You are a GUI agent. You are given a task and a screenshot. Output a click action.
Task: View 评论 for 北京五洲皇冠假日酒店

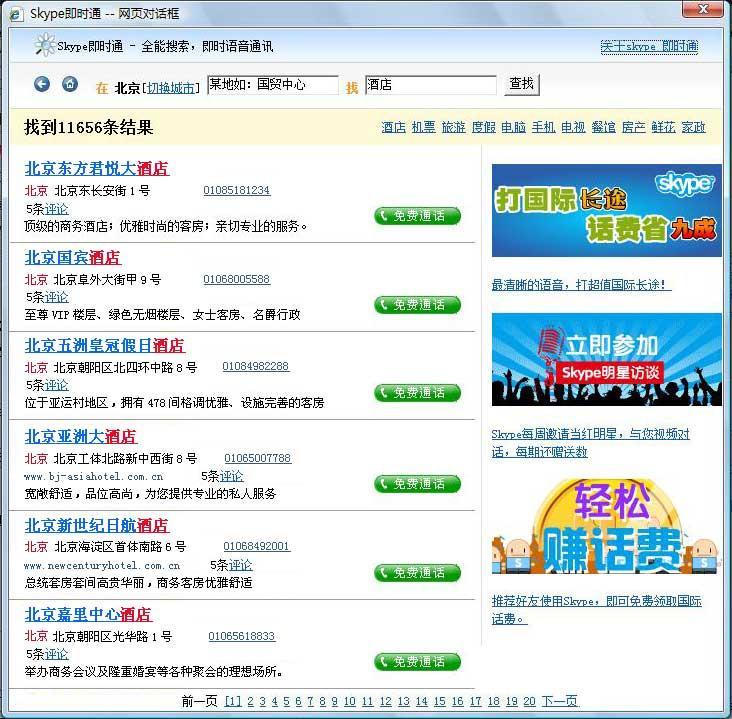[56, 385]
